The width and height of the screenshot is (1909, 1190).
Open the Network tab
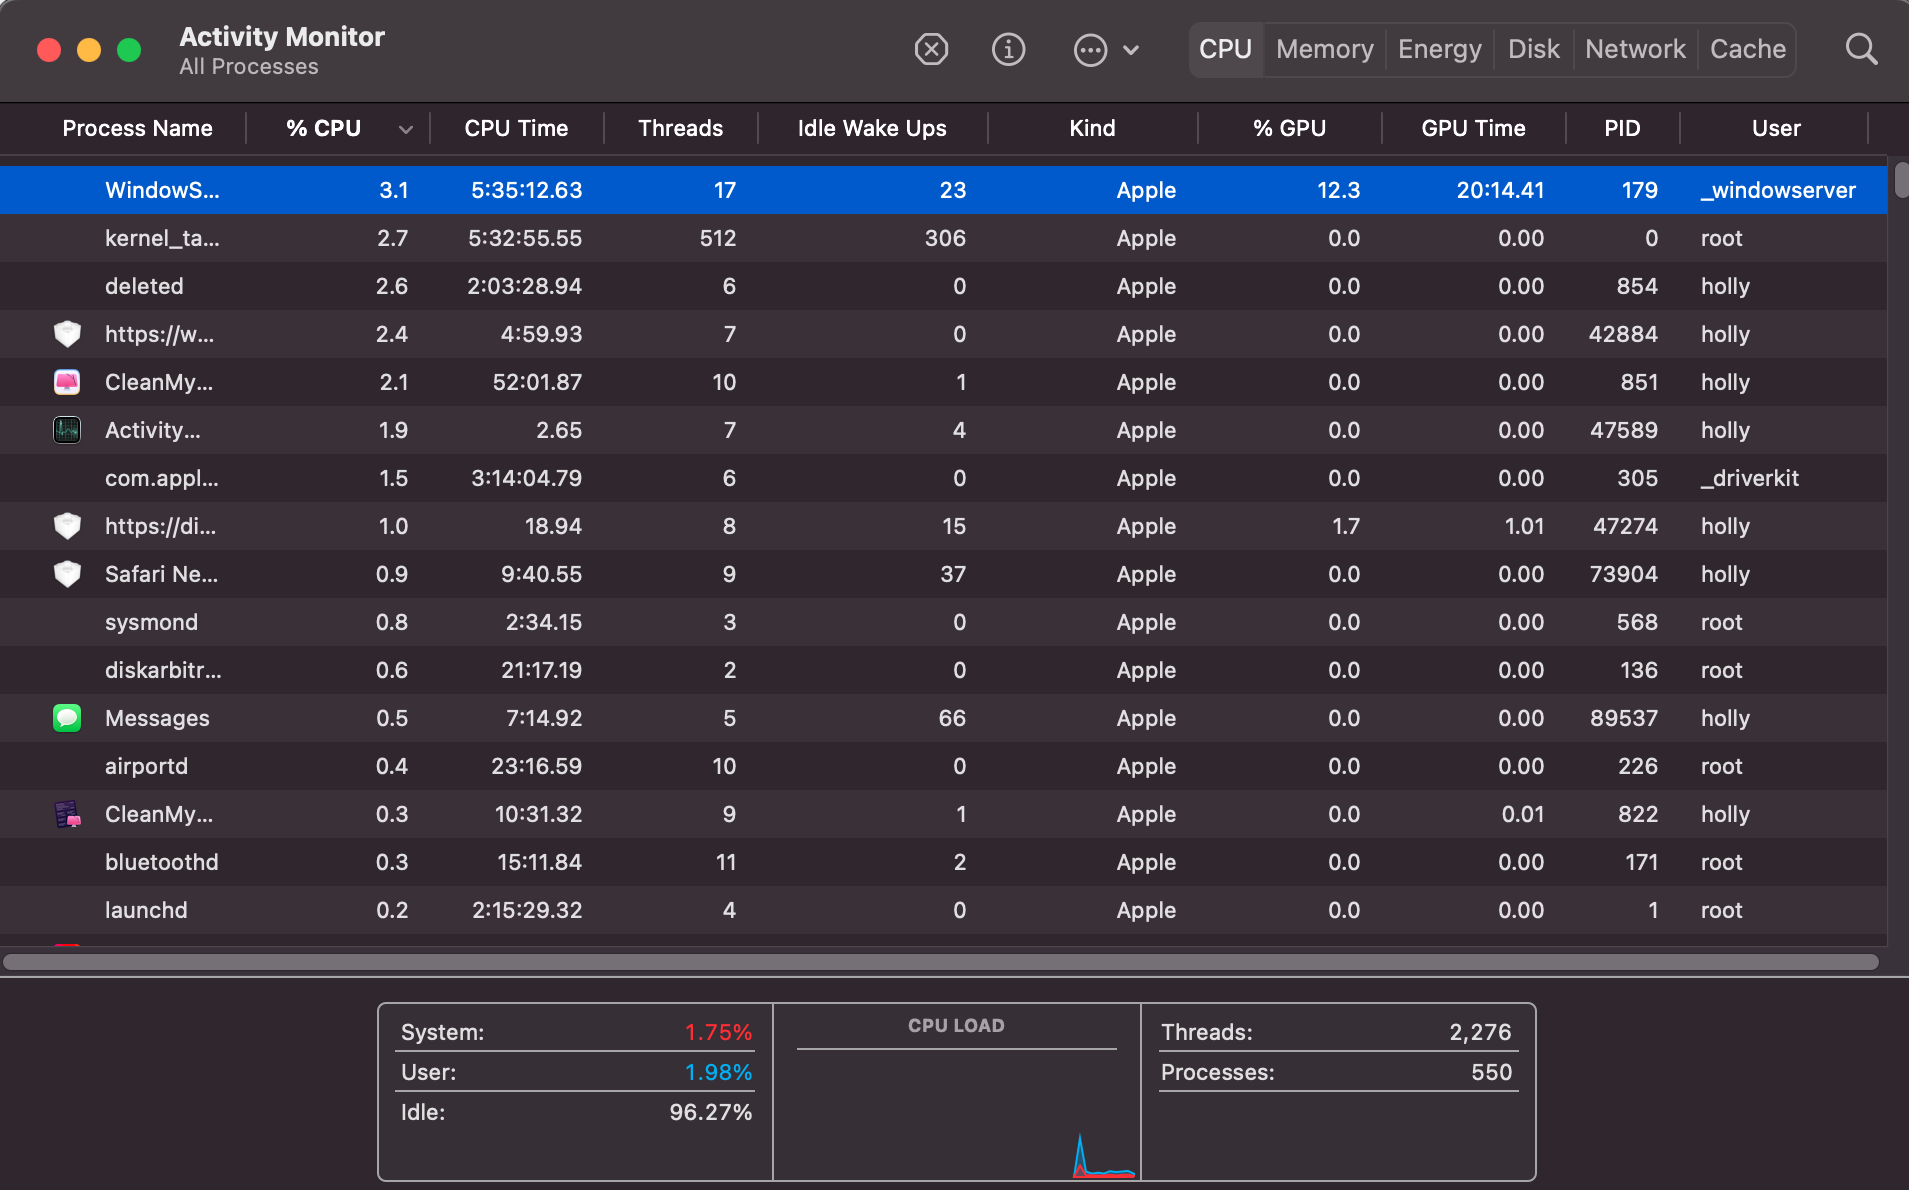pyautogui.click(x=1635, y=49)
